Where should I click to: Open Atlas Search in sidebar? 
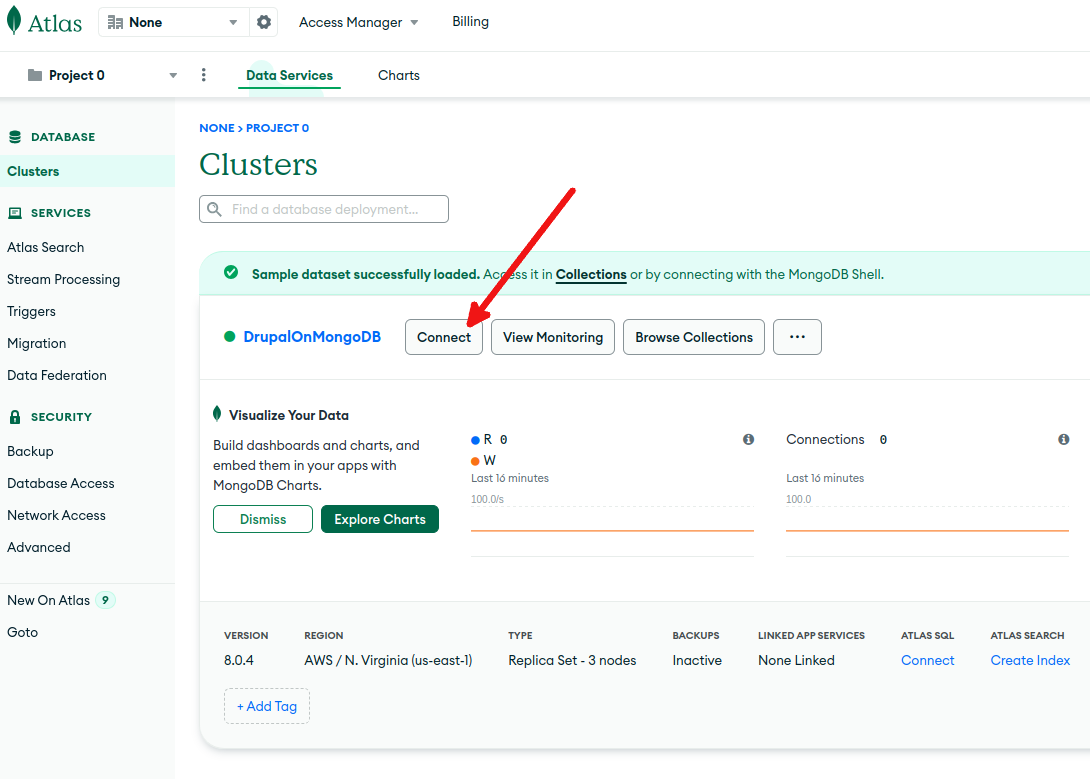(46, 247)
